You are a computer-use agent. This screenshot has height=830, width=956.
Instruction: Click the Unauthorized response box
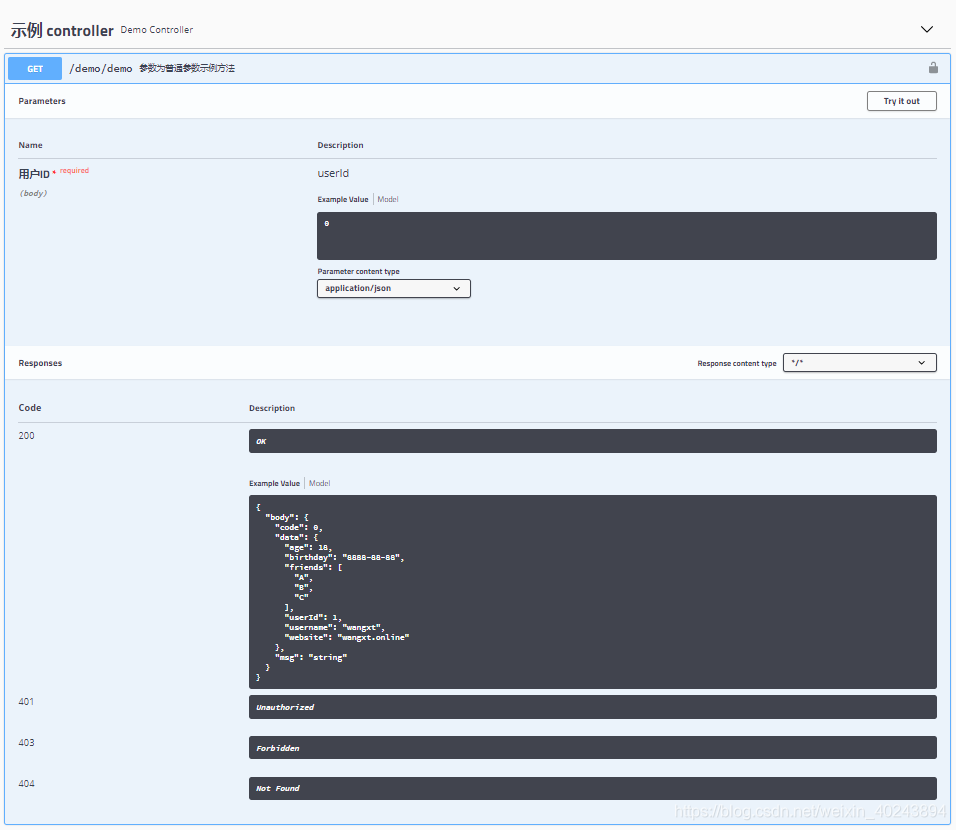point(593,707)
